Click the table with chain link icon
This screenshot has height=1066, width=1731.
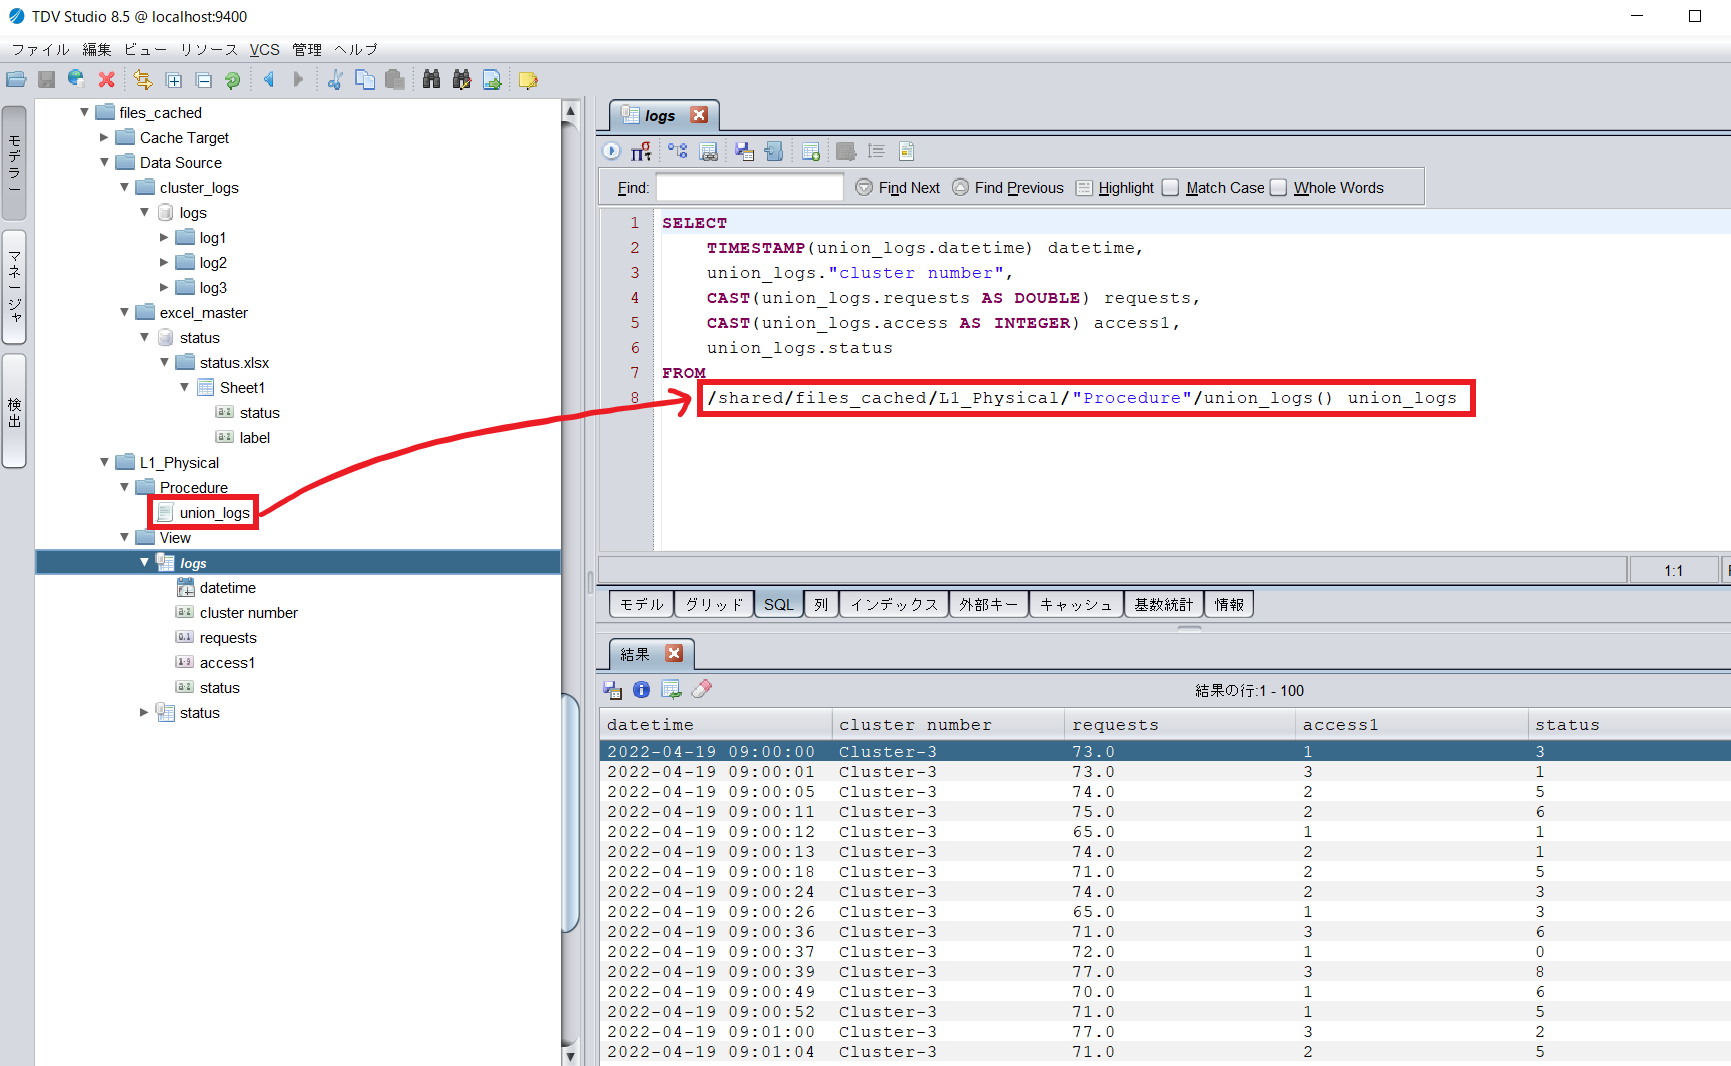tap(708, 151)
